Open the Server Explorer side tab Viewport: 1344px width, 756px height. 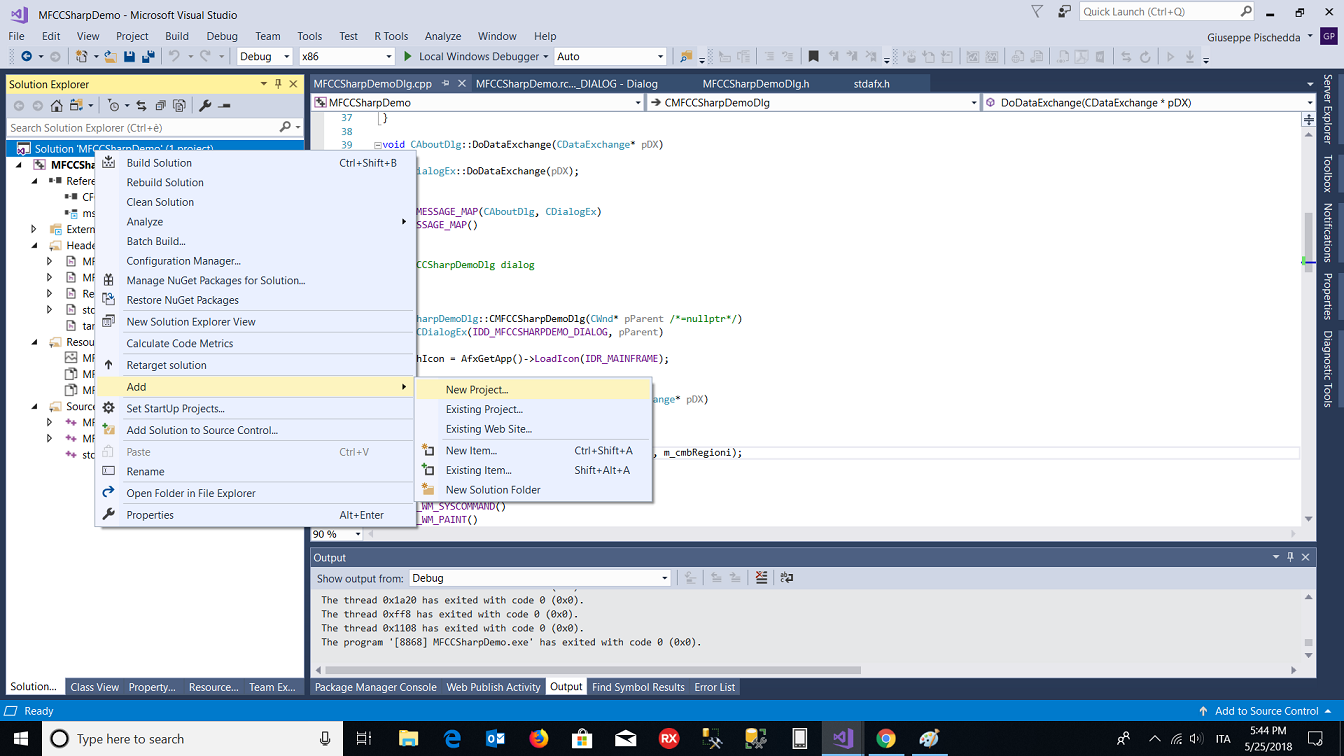coord(1328,109)
